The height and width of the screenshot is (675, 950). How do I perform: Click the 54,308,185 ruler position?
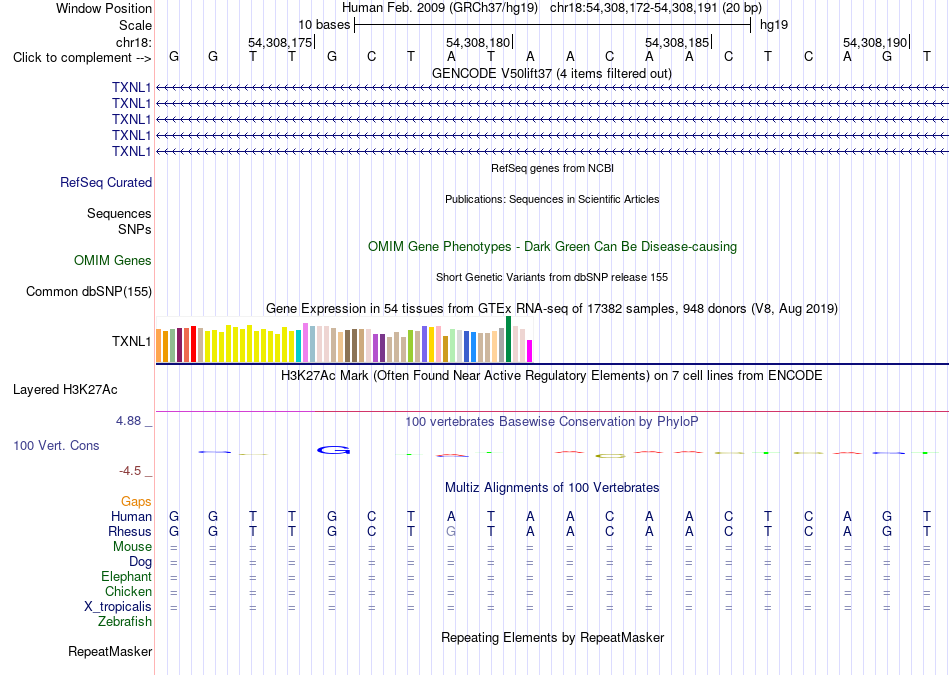(677, 42)
